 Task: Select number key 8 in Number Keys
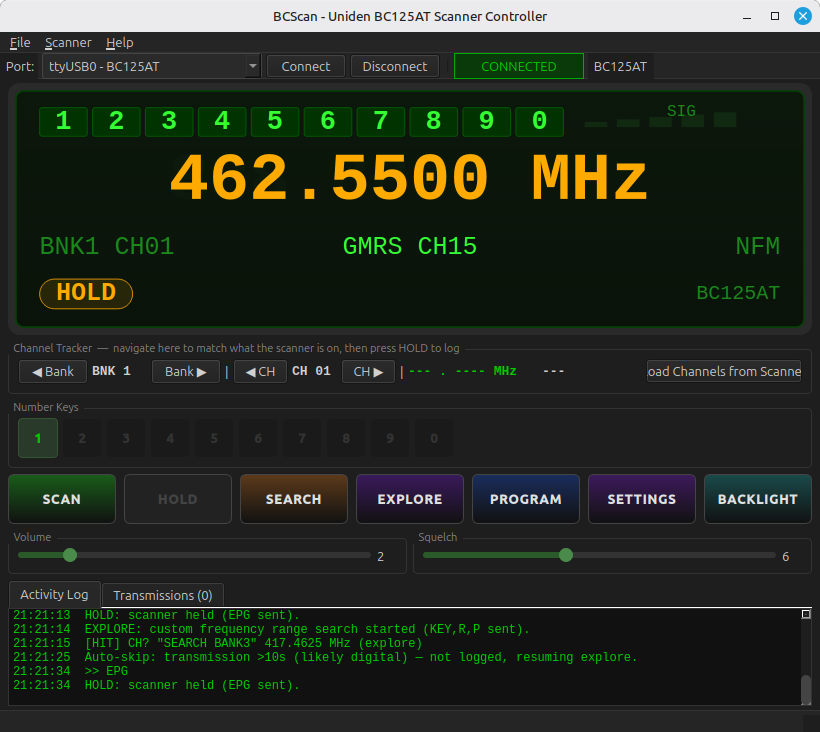pos(346,438)
